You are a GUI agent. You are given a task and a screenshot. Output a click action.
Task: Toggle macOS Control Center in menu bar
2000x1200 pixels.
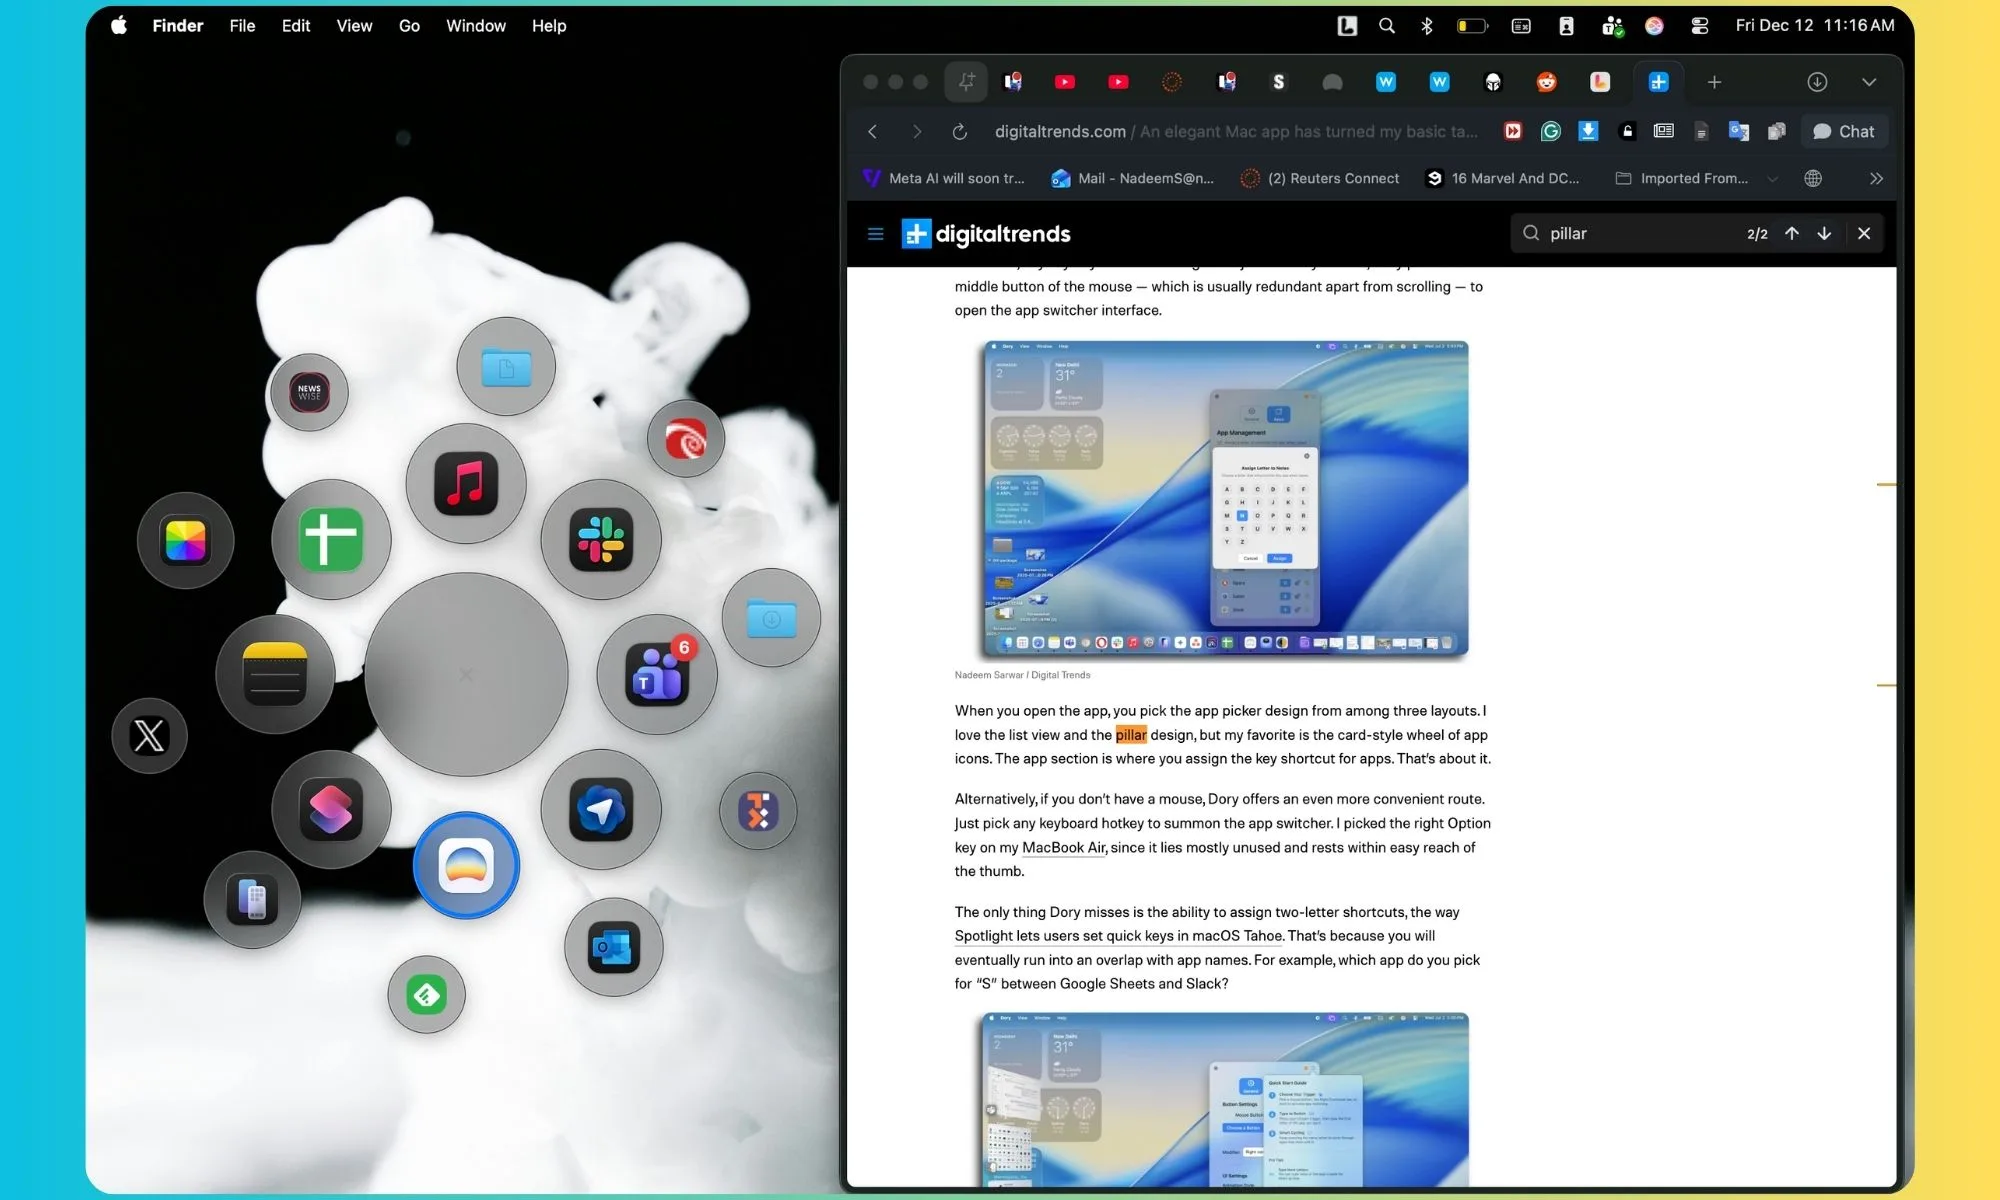point(1699,26)
